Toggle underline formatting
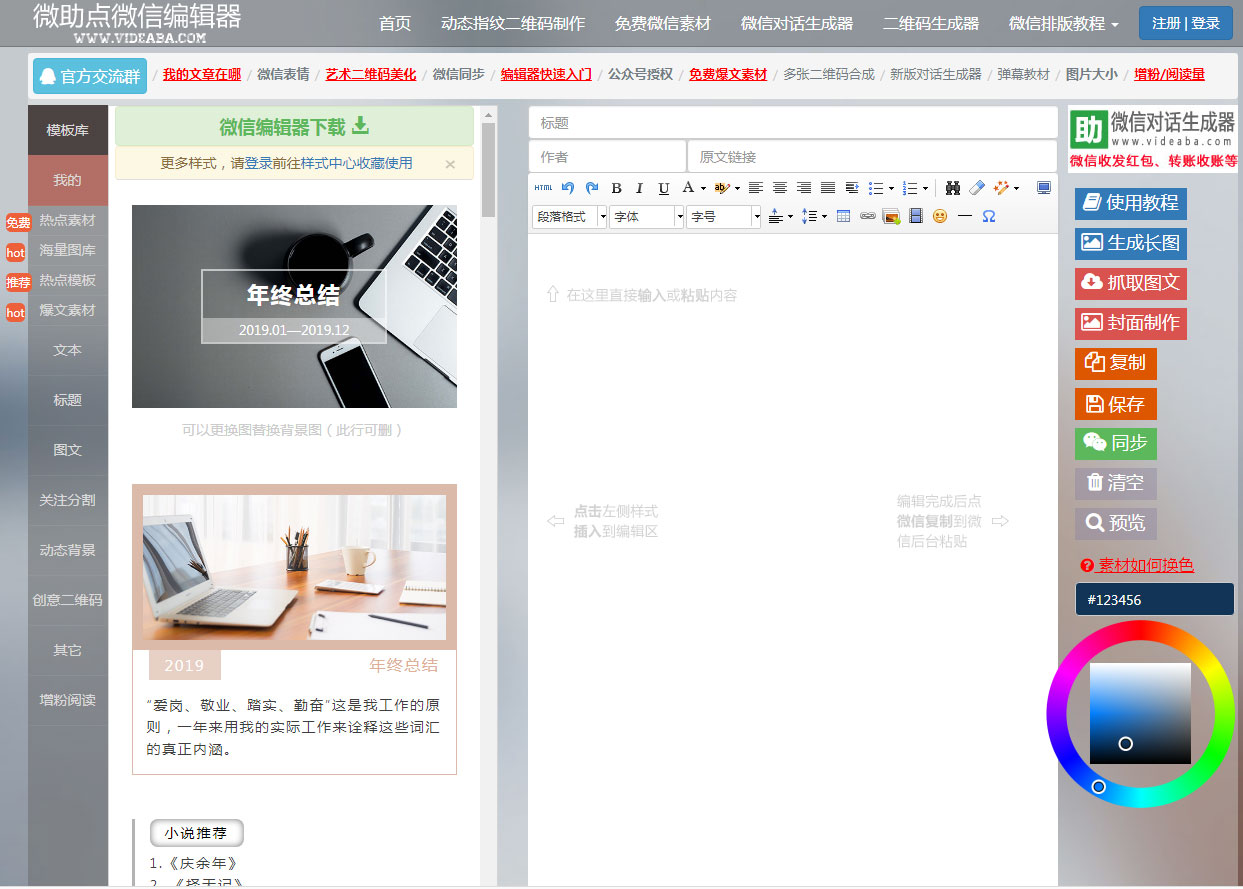Image resolution: width=1243 pixels, height=889 pixels. point(664,188)
